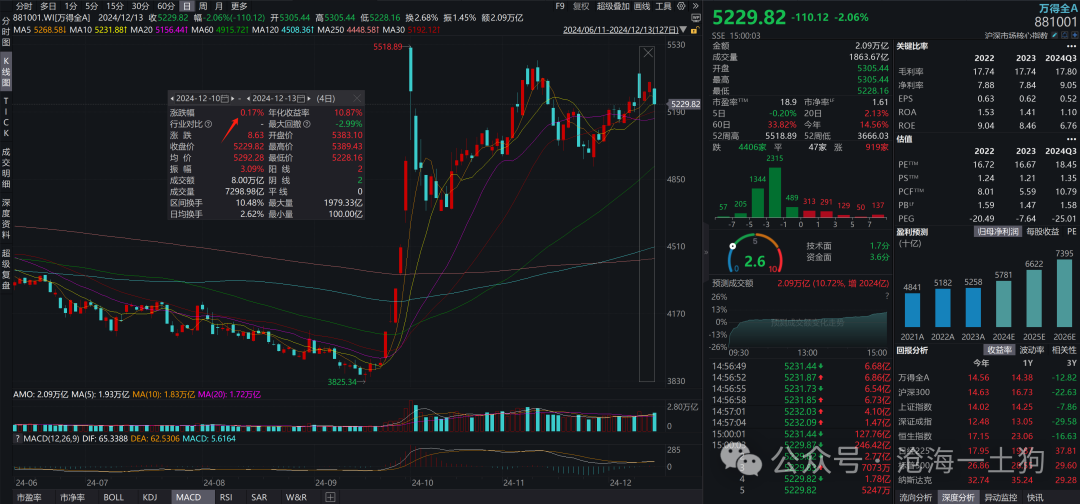
Task: Open the 更多 periods dropdown
Action: [239, 6]
